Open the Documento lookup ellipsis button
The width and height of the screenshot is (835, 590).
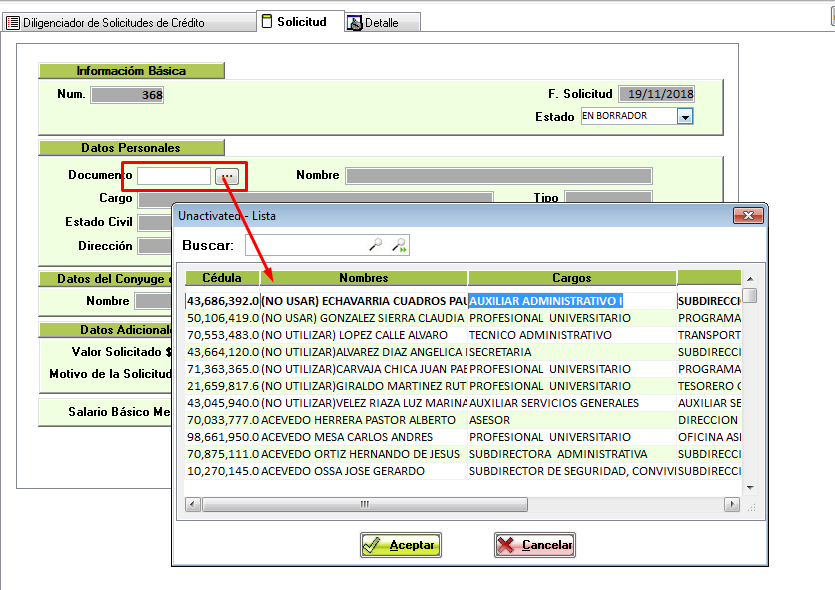click(228, 176)
